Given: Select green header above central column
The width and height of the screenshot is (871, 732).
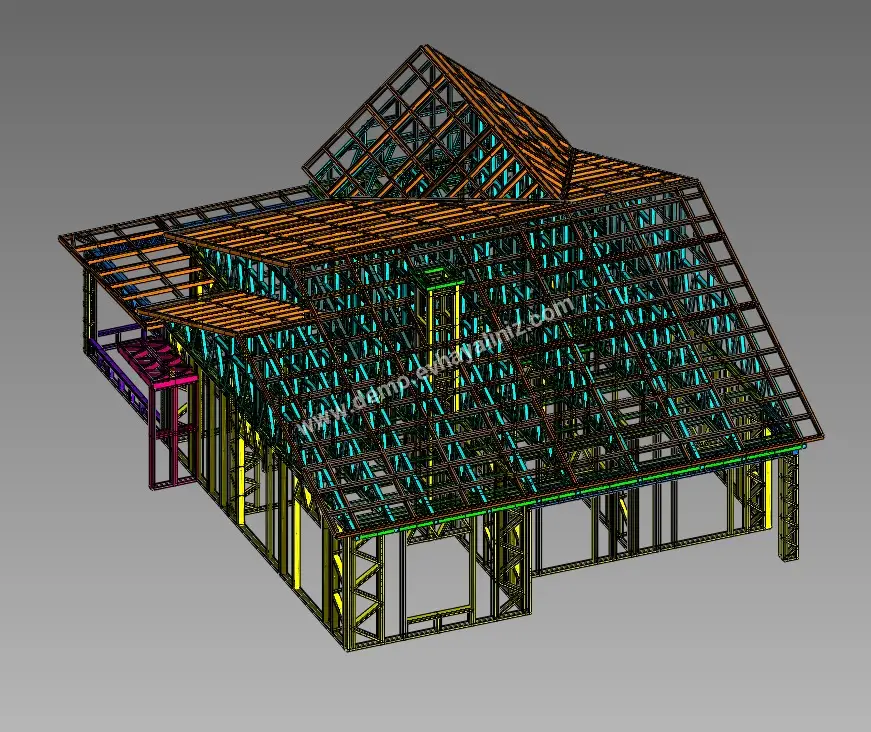Looking at the screenshot, I should click(433, 271).
